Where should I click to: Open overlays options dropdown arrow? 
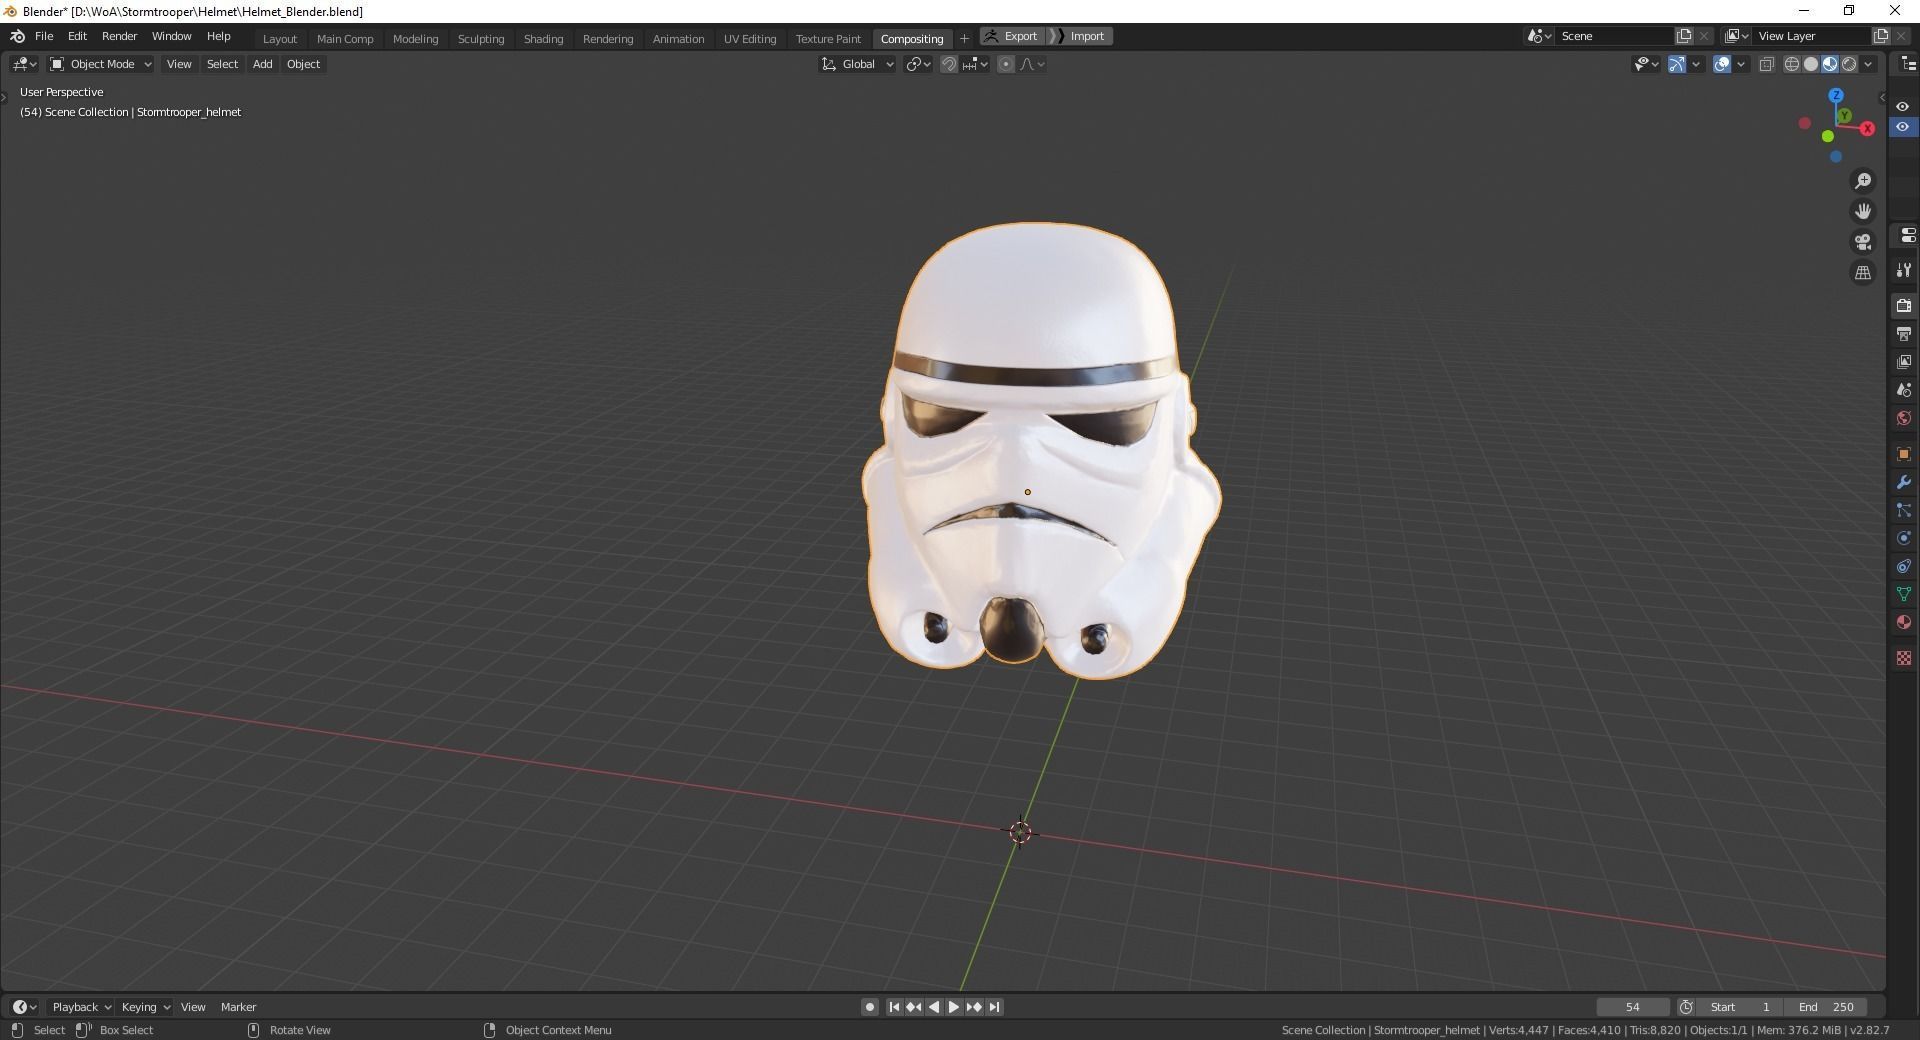pyautogui.click(x=1741, y=64)
